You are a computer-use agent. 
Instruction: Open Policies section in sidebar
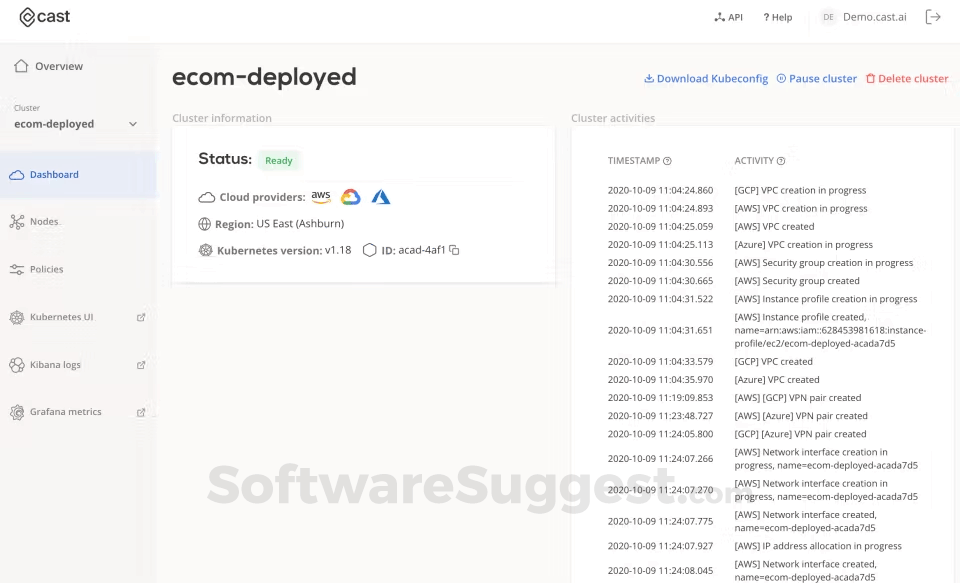pos(46,269)
